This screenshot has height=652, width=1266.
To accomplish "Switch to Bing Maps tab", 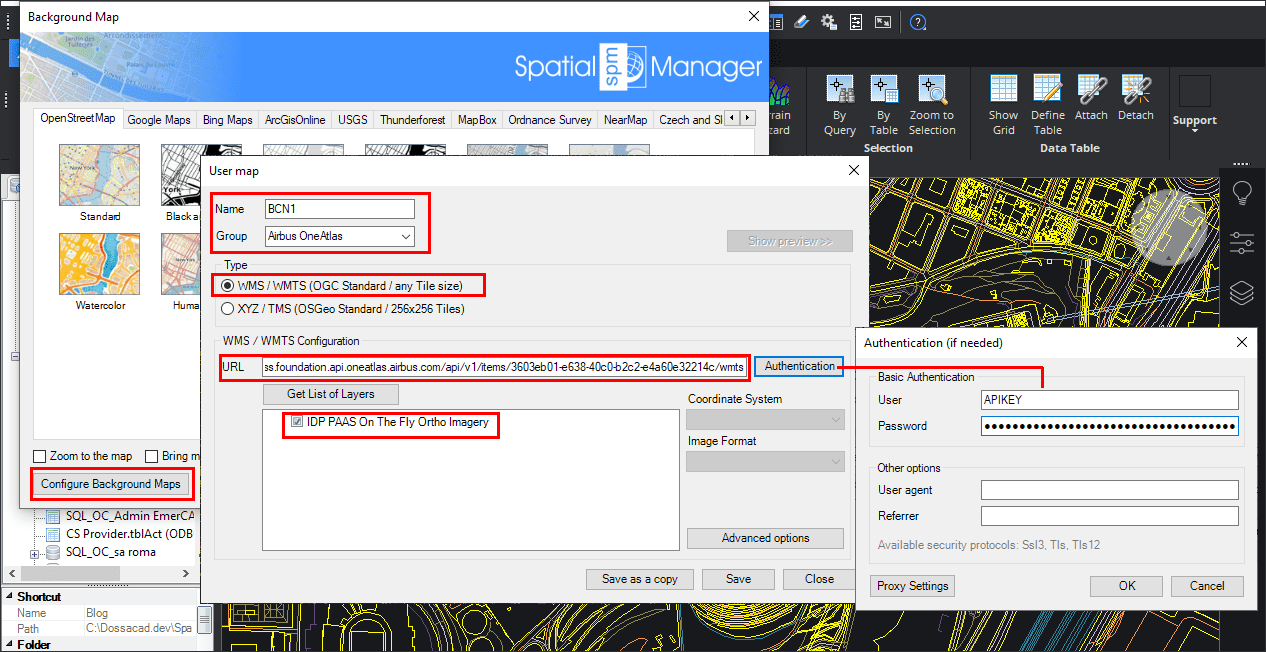I will click(227, 120).
